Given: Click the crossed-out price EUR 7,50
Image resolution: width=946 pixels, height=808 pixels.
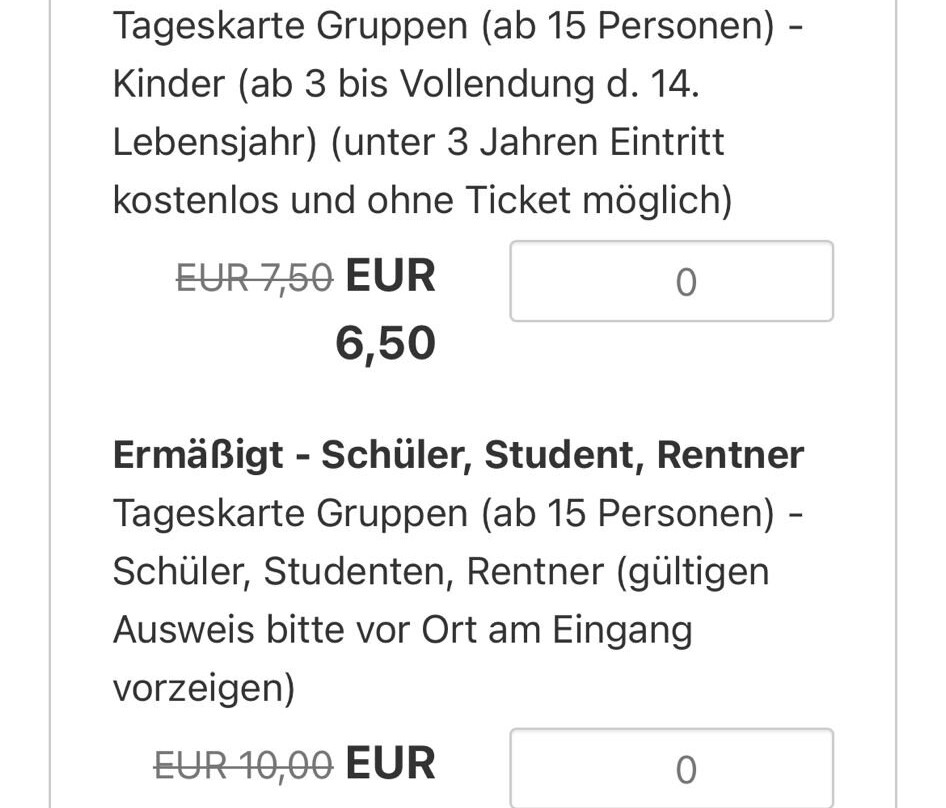Looking at the screenshot, I should (254, 278).
